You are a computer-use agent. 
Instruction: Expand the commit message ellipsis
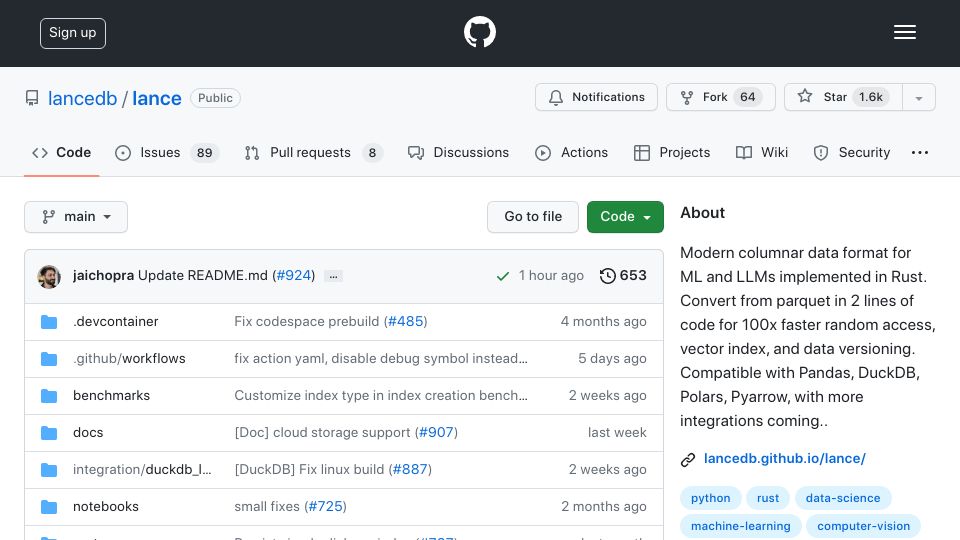coord(333,276)
